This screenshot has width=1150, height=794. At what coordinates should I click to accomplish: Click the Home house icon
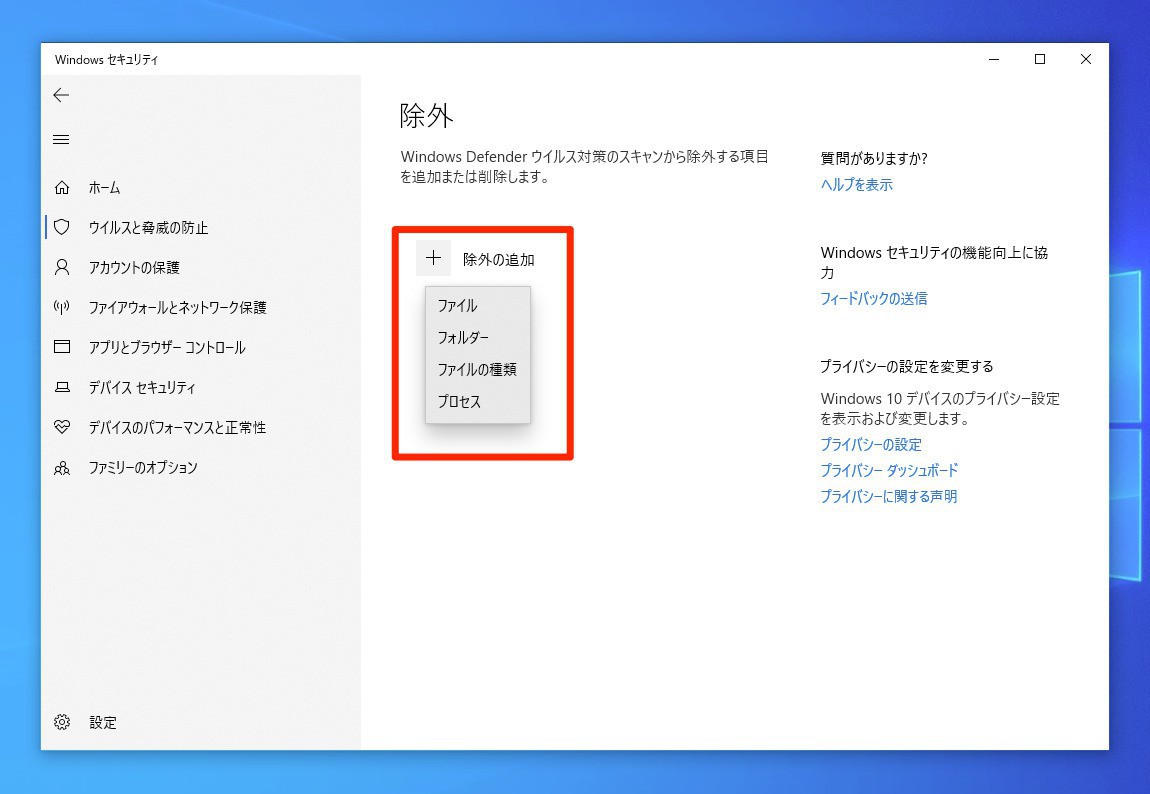pos(62,188)
